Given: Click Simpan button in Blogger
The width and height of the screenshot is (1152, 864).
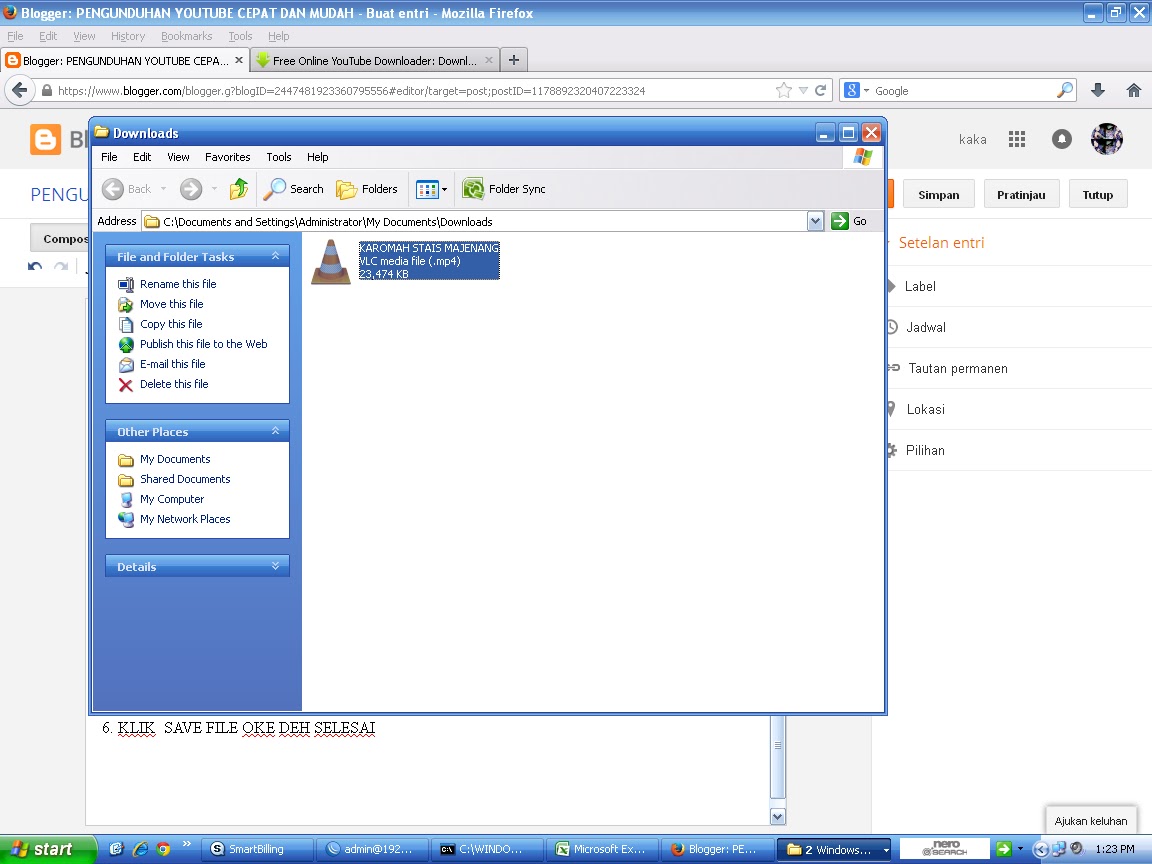Looking at the screenshot, I should click(938, 195).
